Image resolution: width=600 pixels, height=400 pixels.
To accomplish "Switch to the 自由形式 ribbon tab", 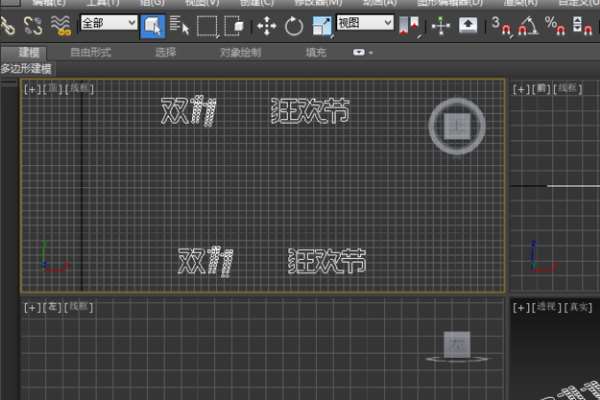I will [x=91, y=52].
